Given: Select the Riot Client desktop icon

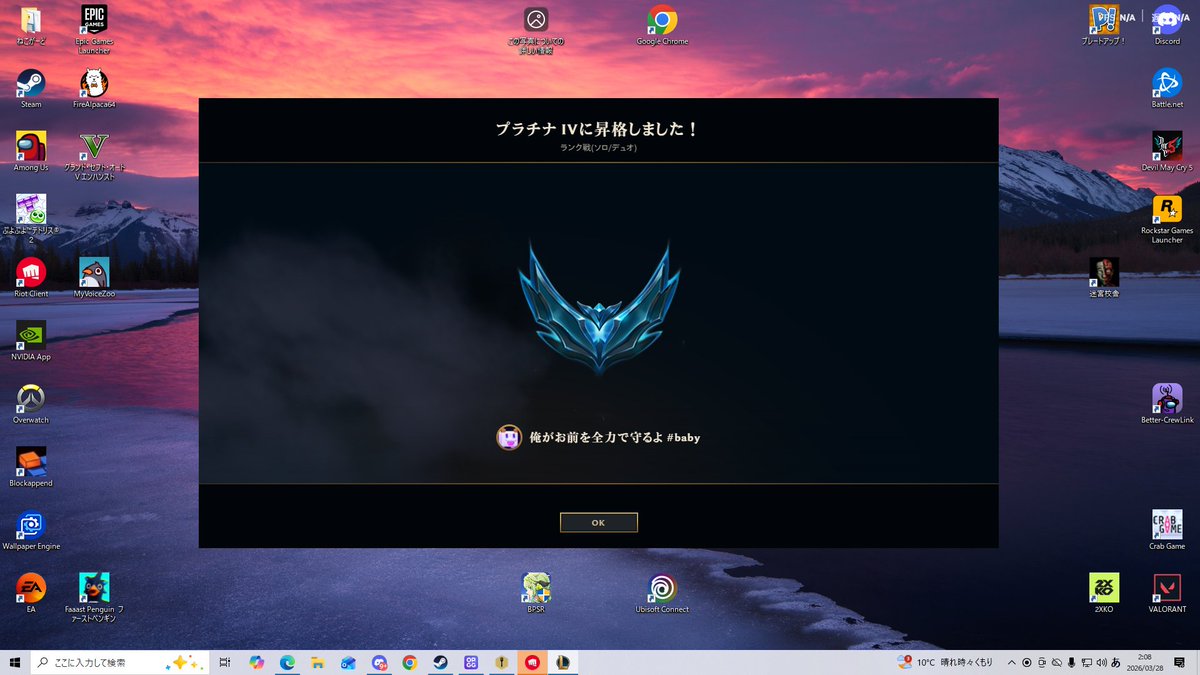Looking at the screenshot, I should point(31,278).
